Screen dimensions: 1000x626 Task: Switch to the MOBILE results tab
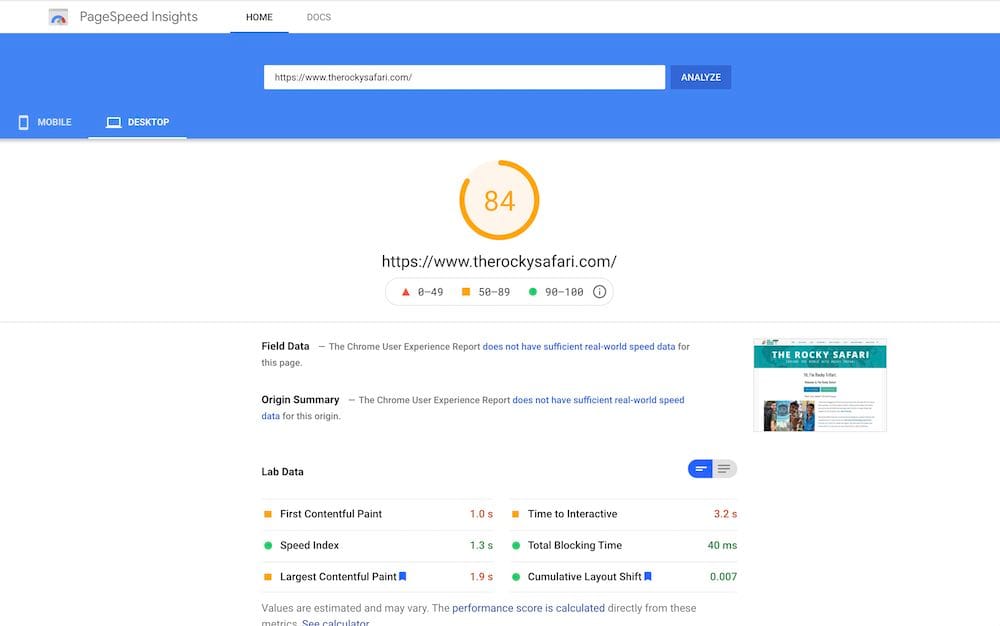coord(45,122)
